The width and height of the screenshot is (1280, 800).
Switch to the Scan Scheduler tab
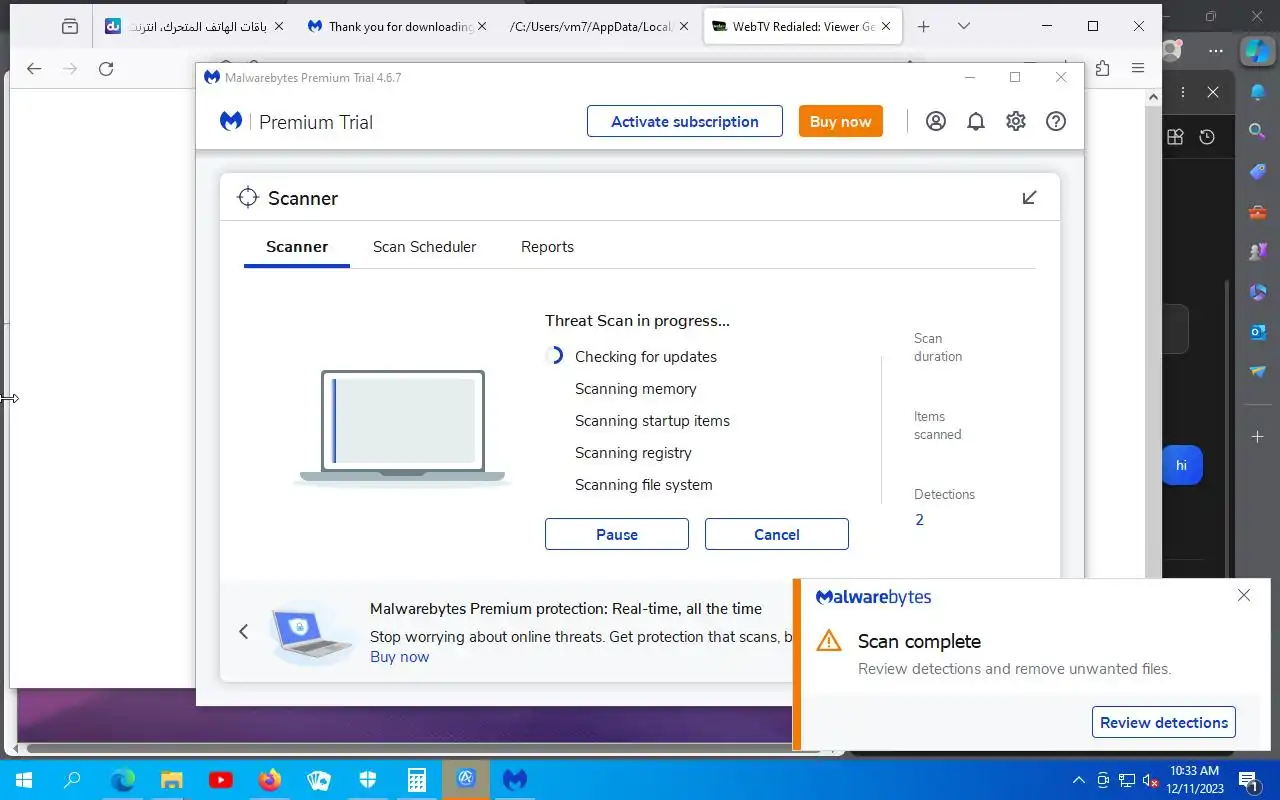pyautogui.click(x=424, y=247)
